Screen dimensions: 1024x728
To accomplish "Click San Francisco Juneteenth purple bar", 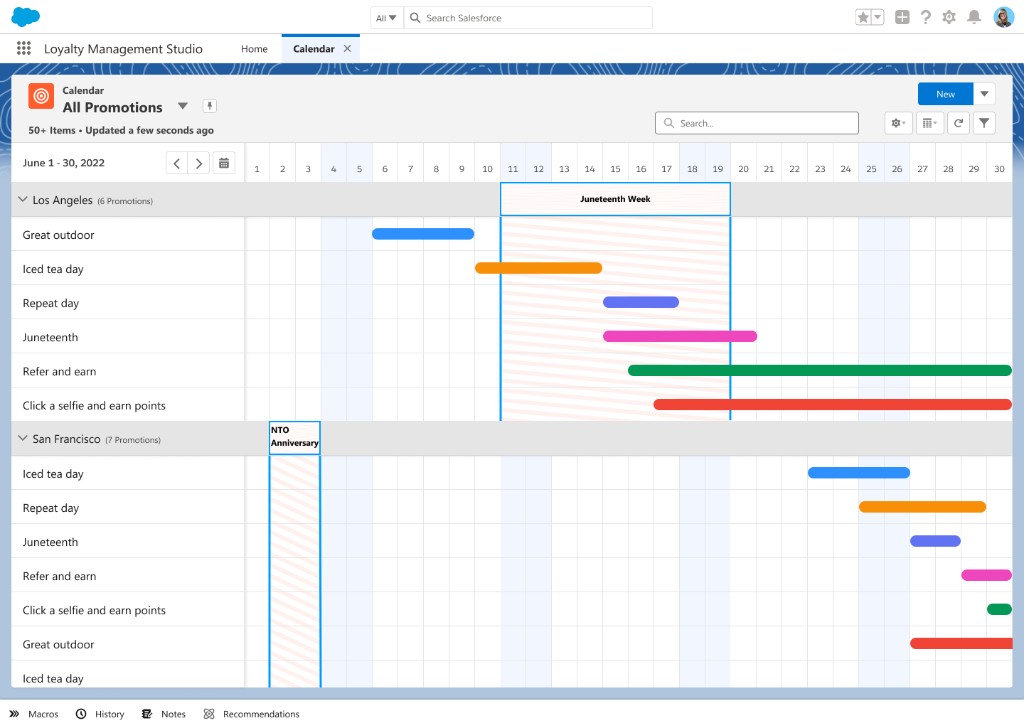I will pos(935,541).
